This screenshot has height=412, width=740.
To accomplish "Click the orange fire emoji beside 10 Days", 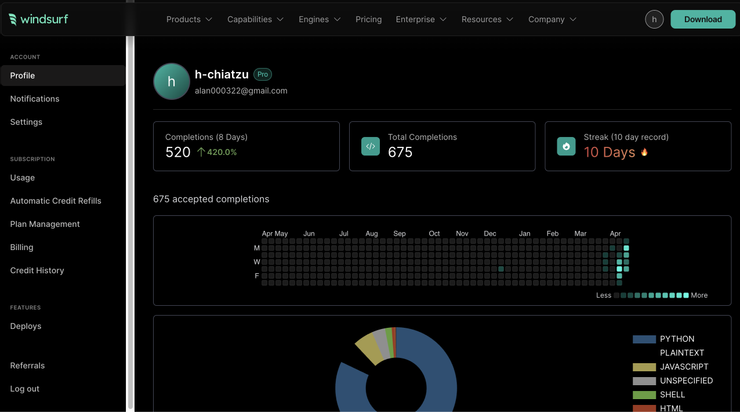I will [644, 152].
